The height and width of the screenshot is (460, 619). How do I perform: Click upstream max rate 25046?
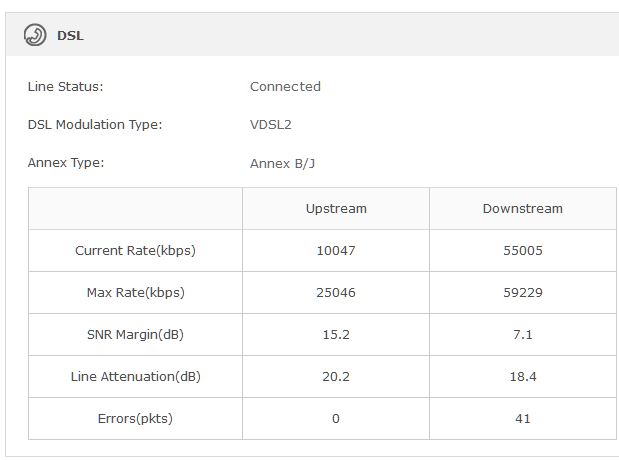pos(336,293)
